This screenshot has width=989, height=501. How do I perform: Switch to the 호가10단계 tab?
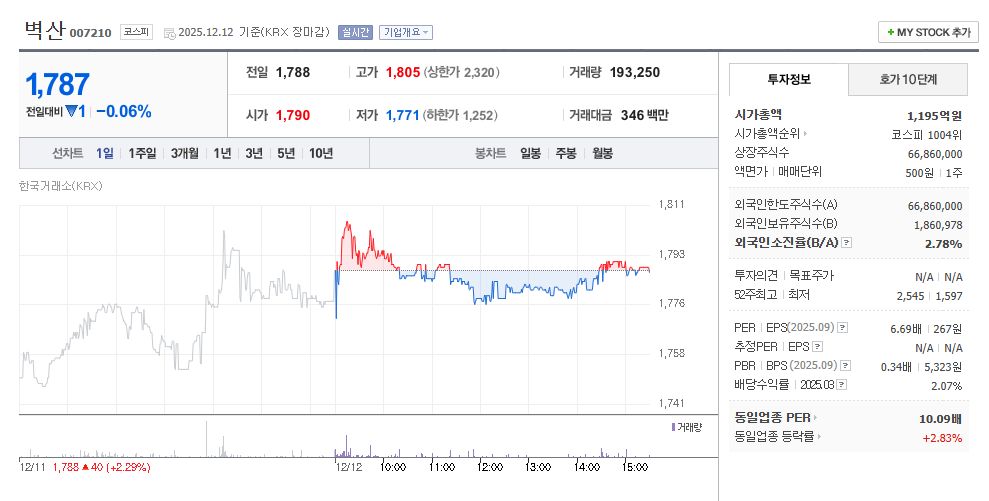click(x=908, y=80)
